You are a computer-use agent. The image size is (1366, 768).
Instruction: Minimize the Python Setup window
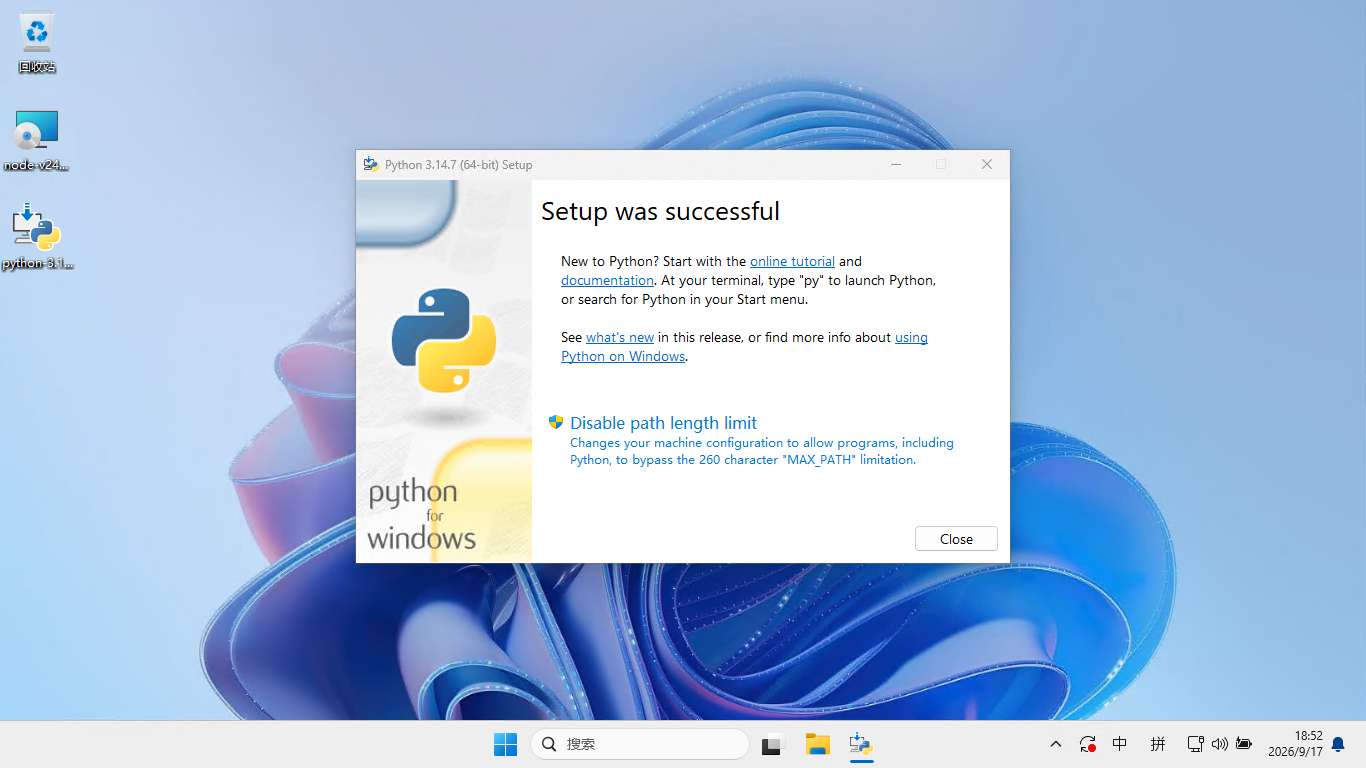896,165
